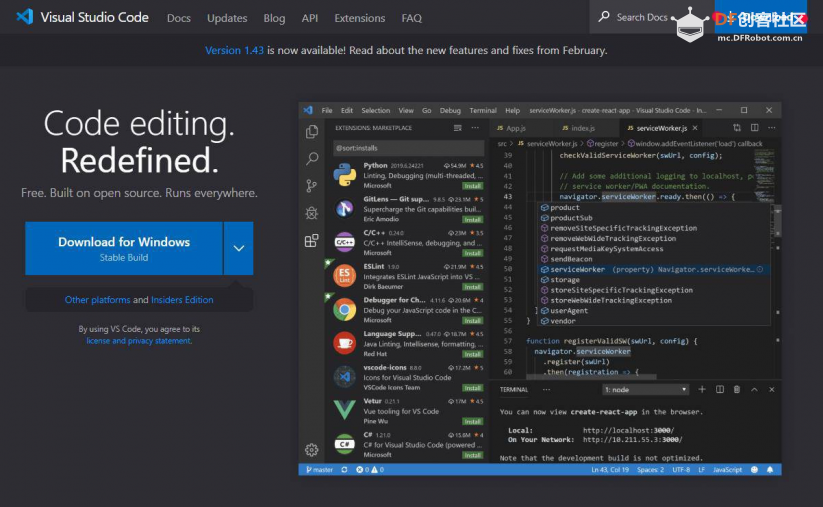
Task: Open the terminal selector dropdown 1: node
Action: pos(645,389)
